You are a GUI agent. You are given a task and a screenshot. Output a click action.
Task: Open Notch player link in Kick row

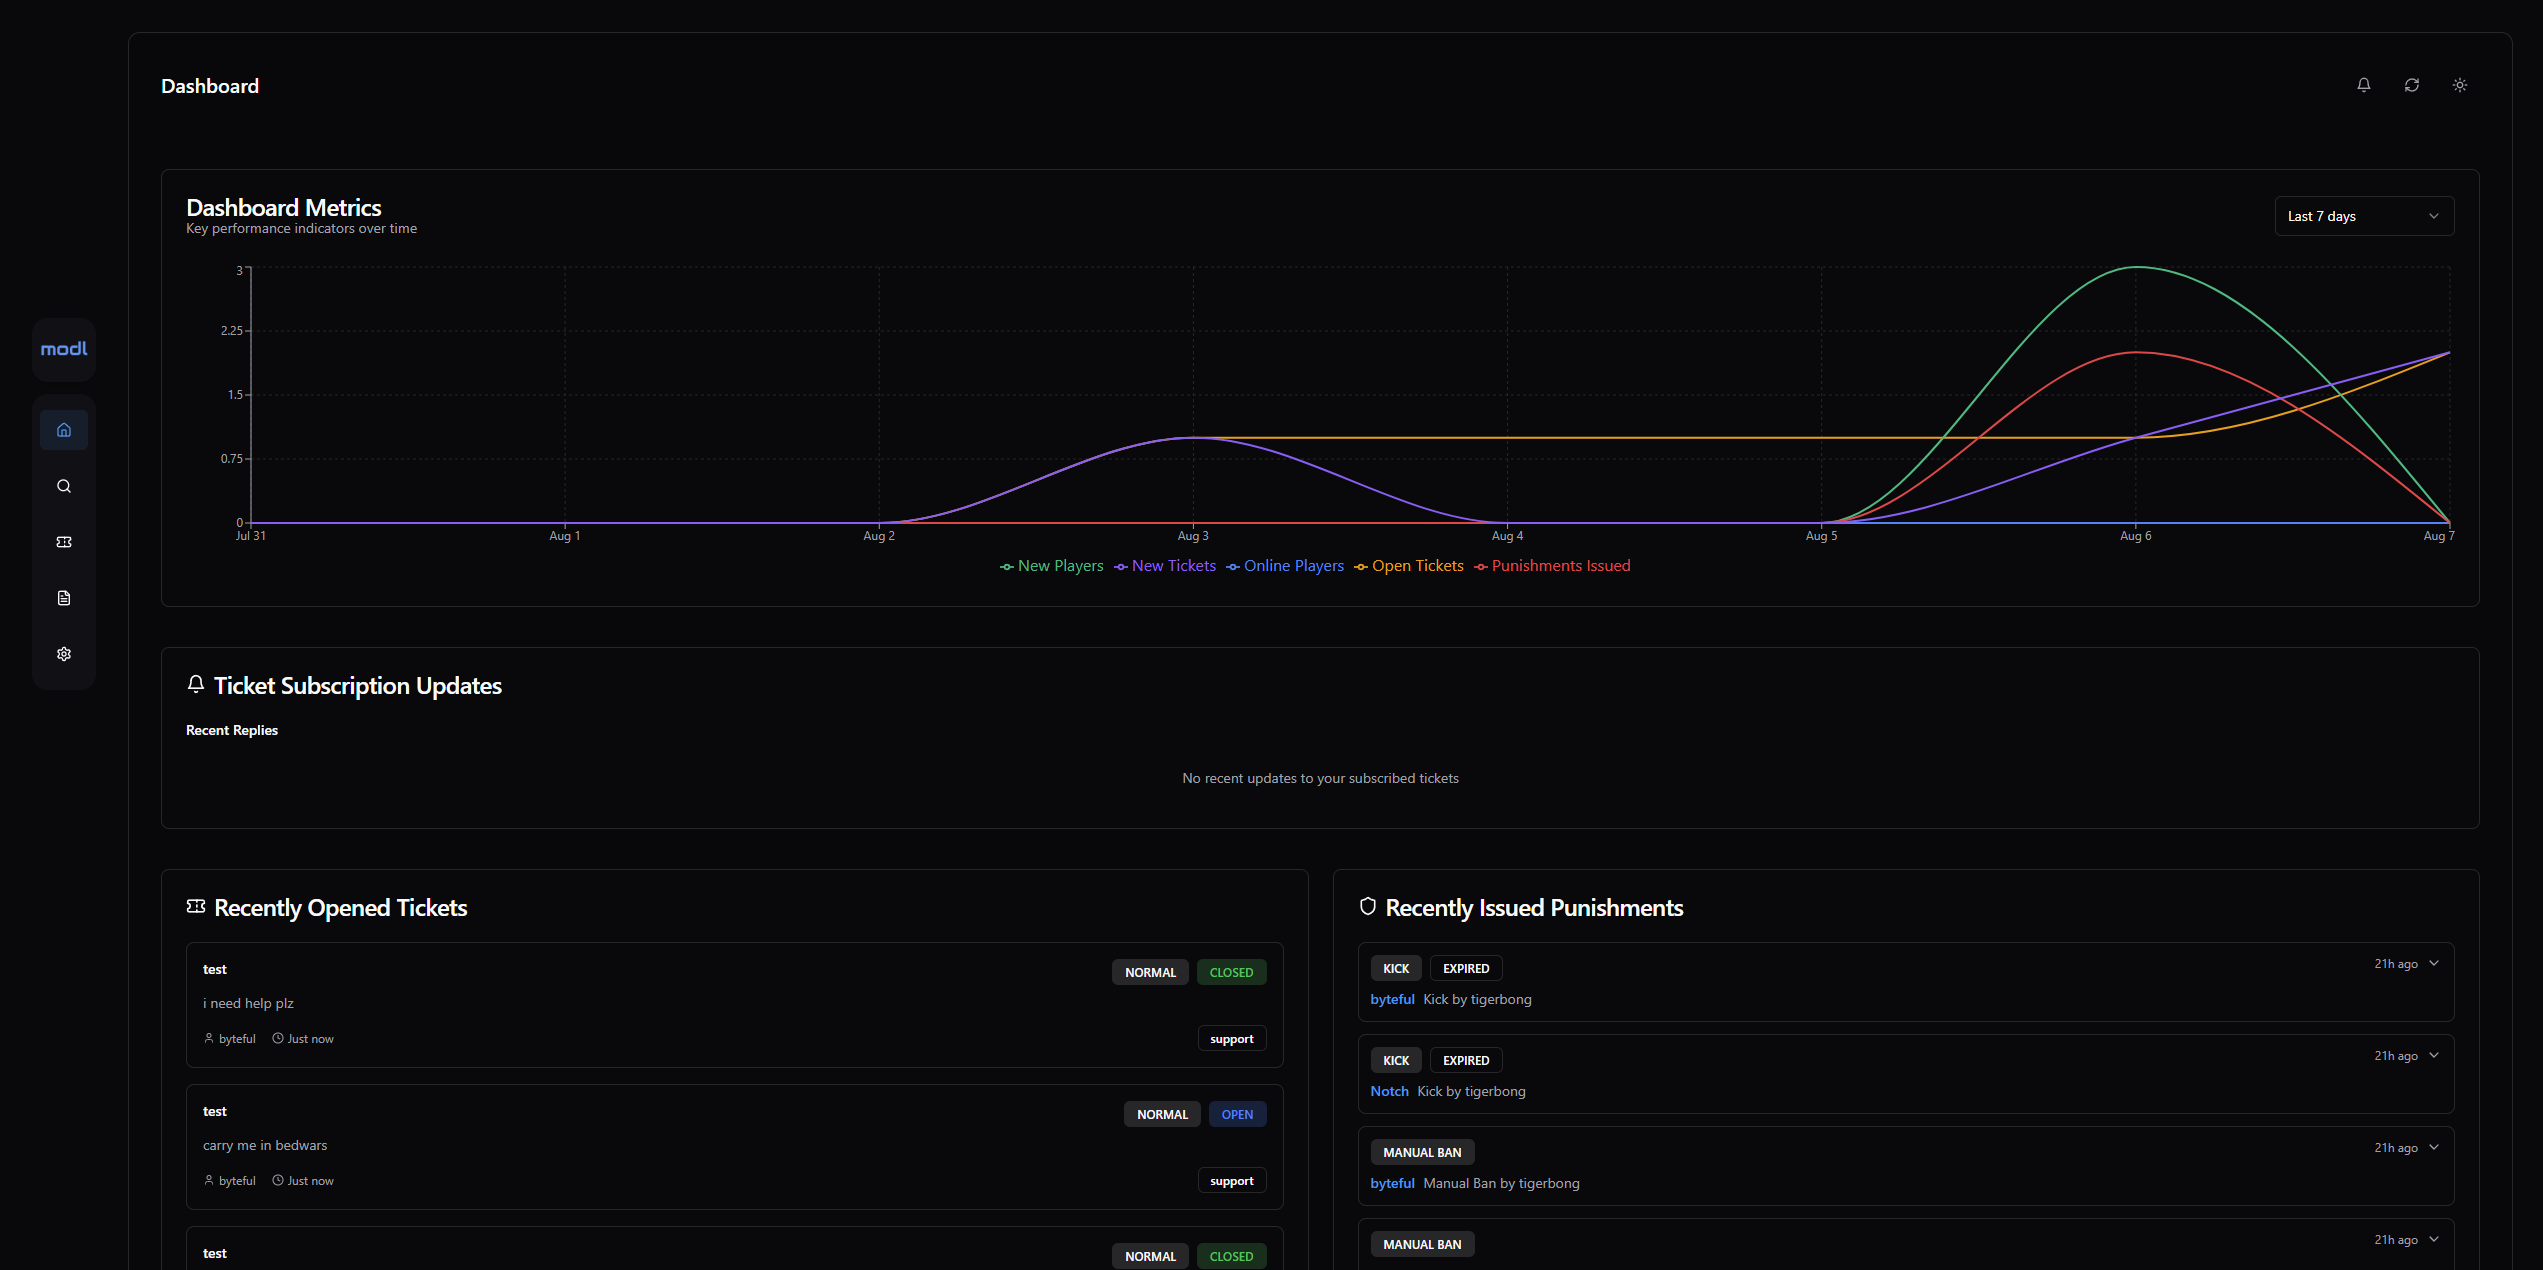tap(1389, 1091)
